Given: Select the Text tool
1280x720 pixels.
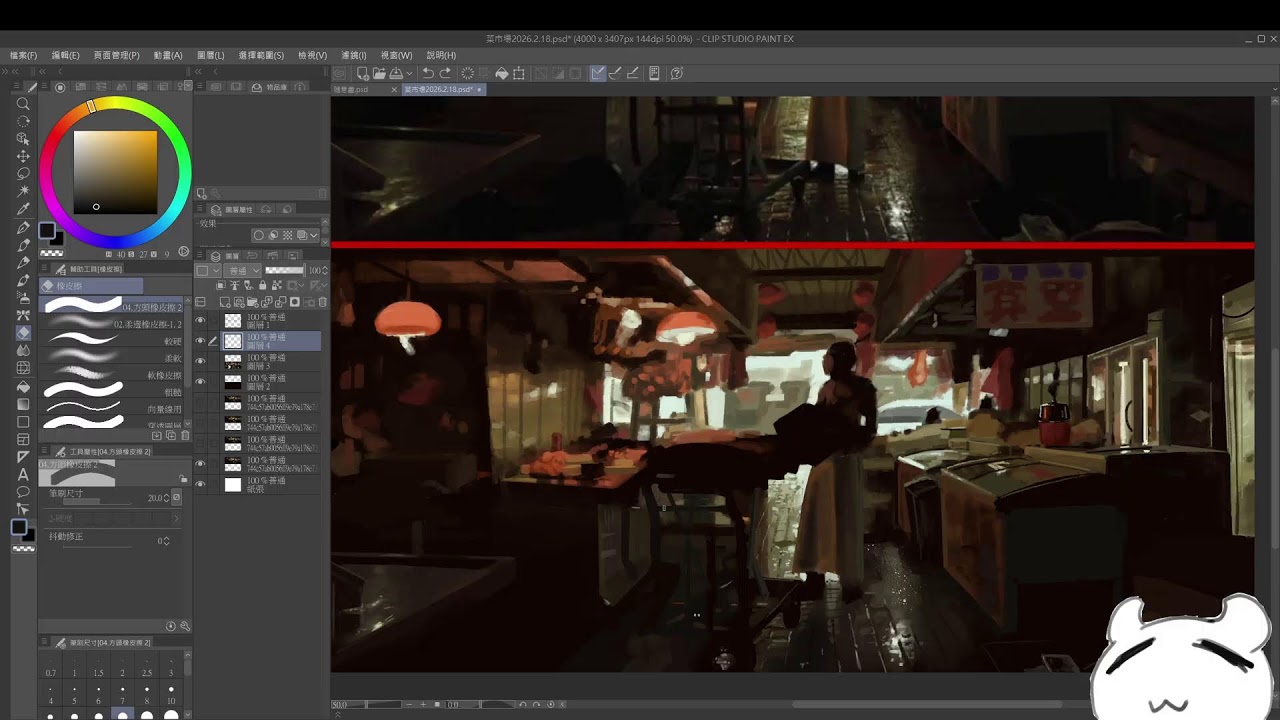Looking at the screenshot, I should 23,474.
